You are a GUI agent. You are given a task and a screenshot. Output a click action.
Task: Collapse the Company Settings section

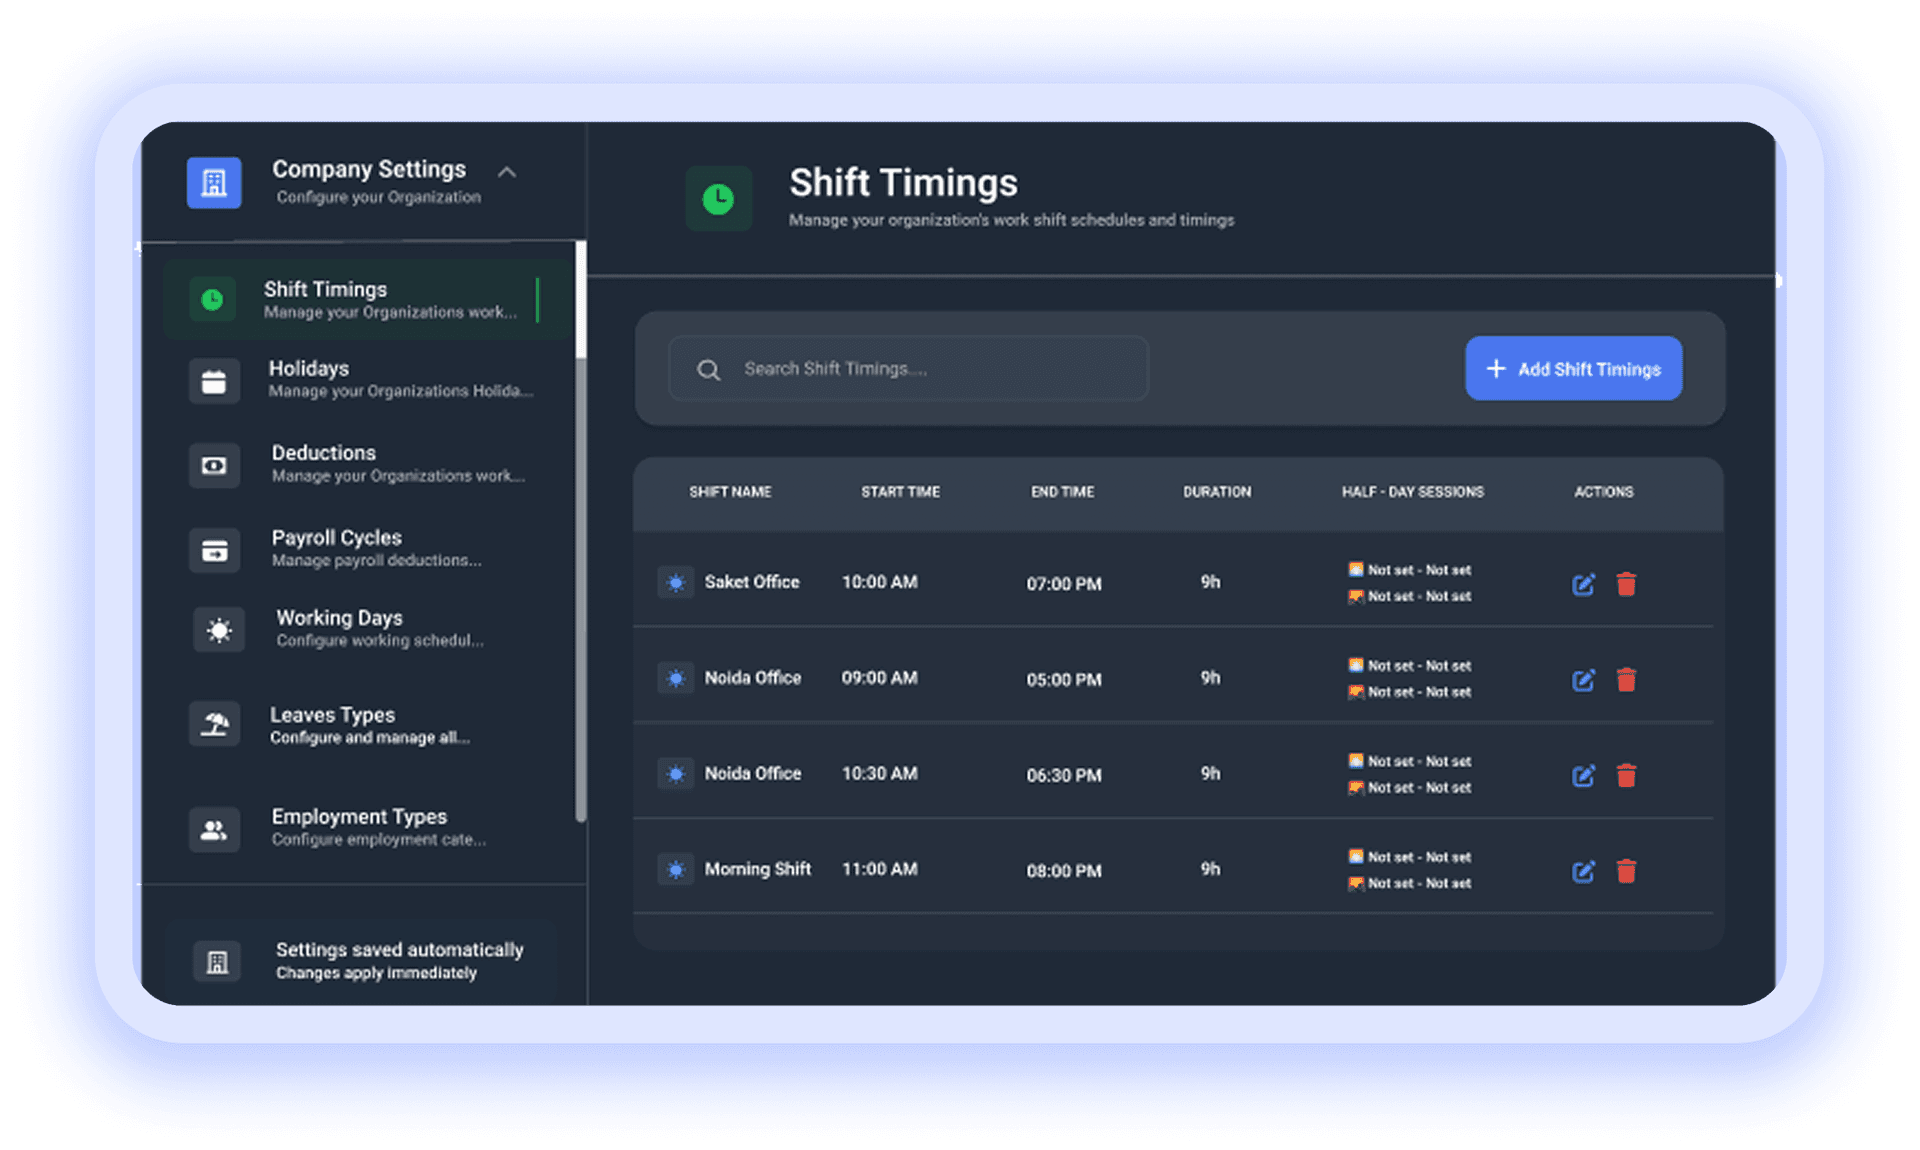(x=507, y=171)
